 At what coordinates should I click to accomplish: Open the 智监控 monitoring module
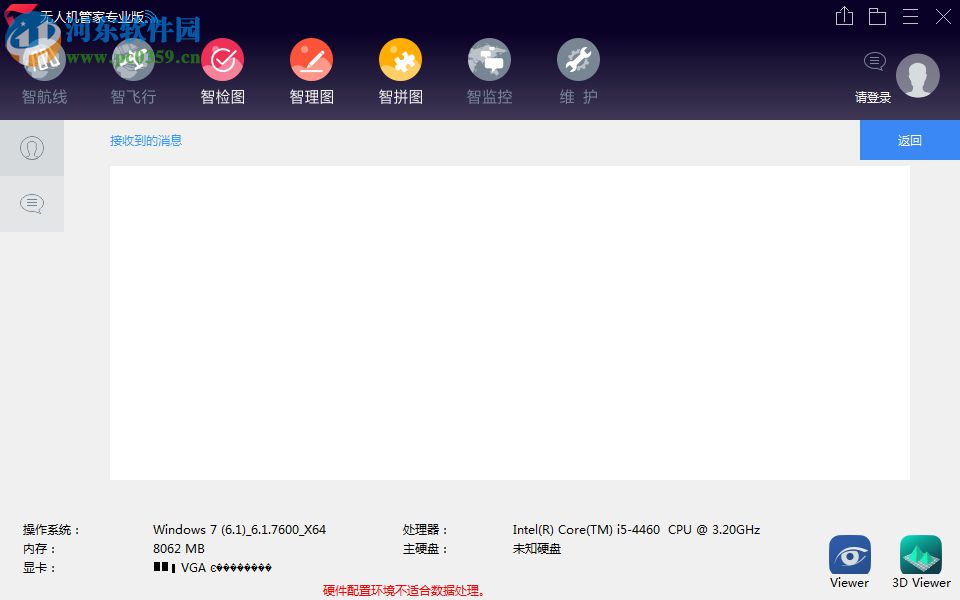489,70
